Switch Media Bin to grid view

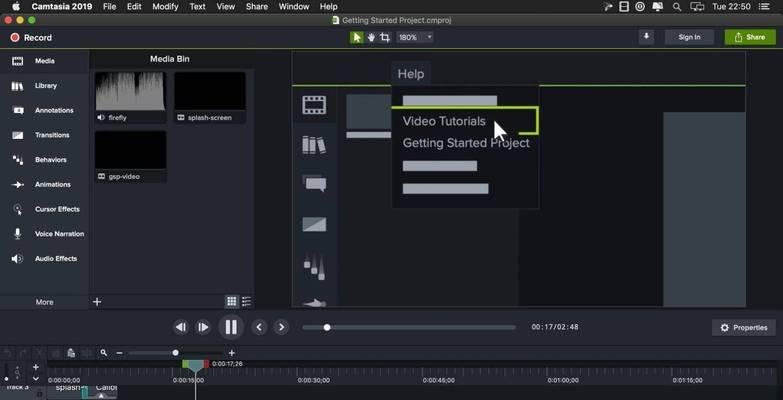click(231, 301)
